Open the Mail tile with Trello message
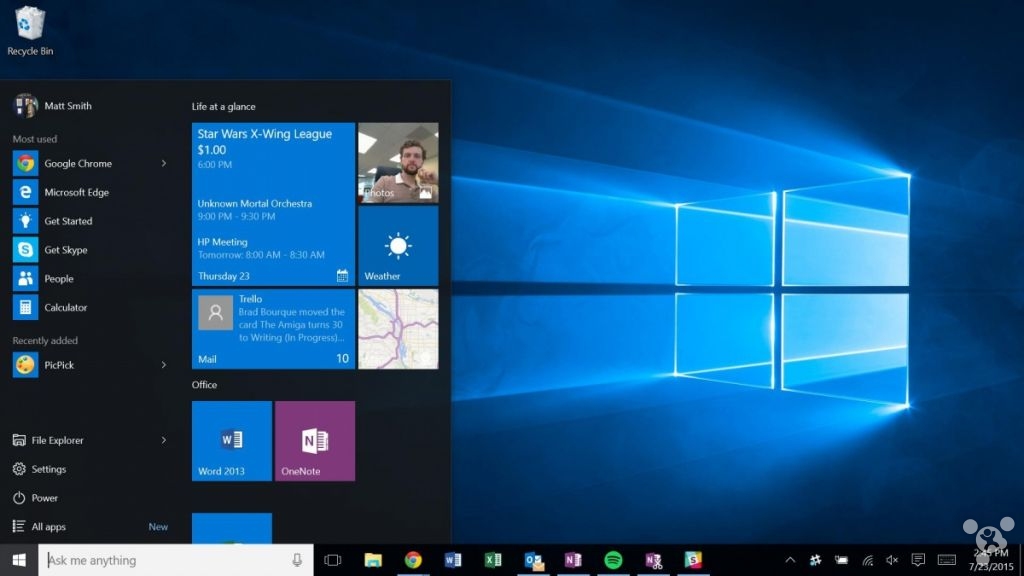This screenshot has height=576, width=1024. [273, 329]
